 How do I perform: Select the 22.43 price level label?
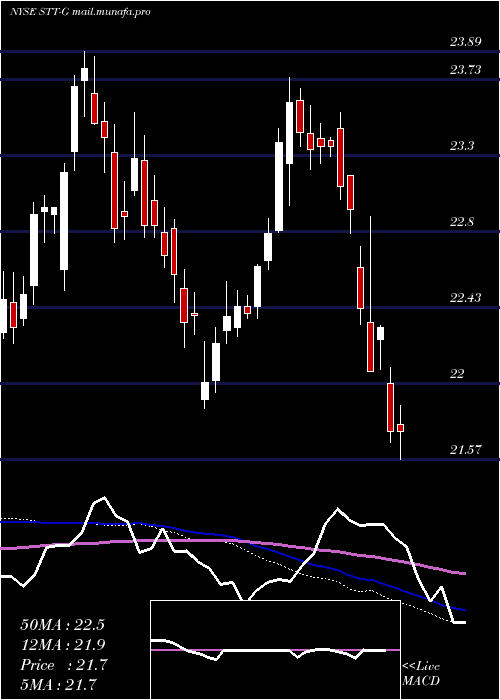[465, 297]
